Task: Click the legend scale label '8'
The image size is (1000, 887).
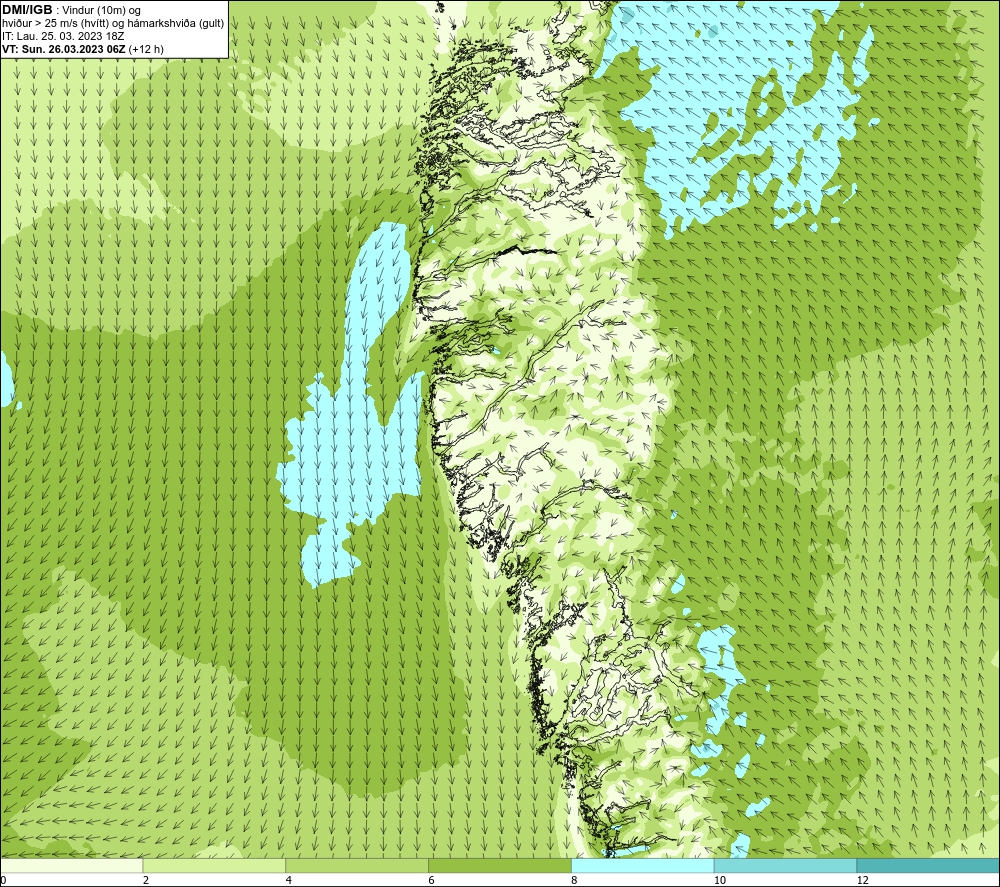Action: pos(575,880)
